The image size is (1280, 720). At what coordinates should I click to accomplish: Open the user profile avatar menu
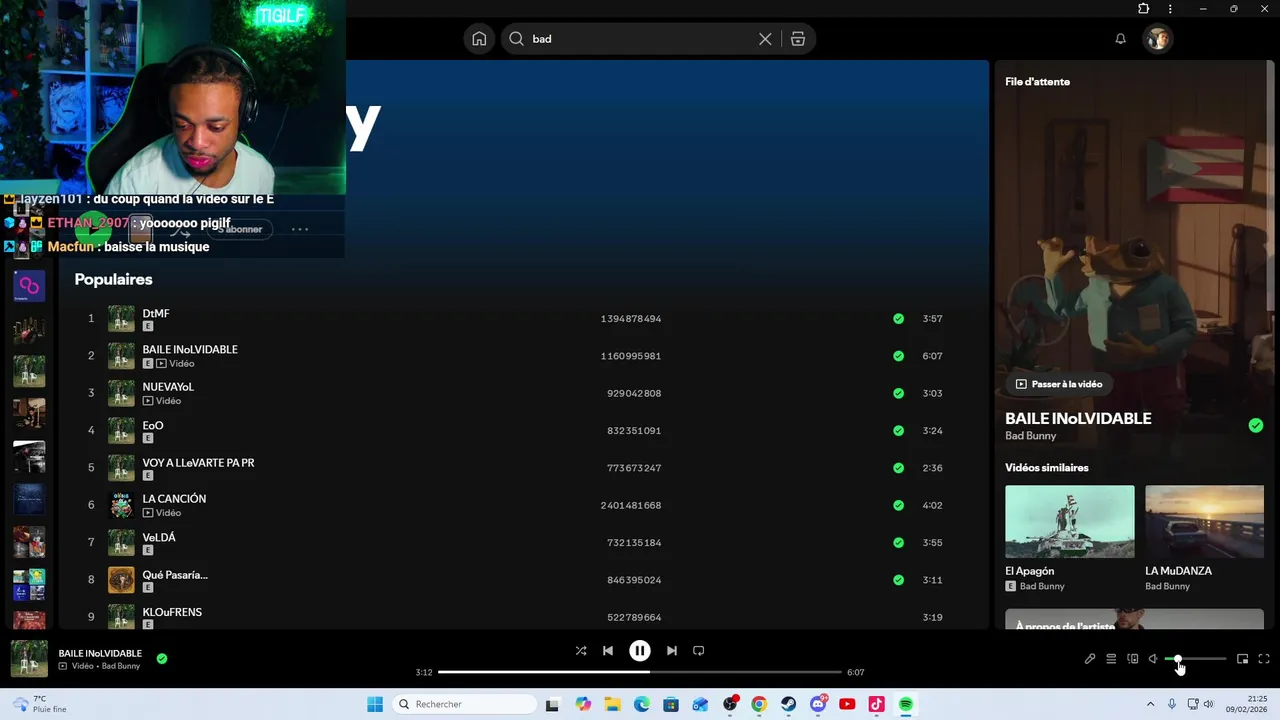1158,39
